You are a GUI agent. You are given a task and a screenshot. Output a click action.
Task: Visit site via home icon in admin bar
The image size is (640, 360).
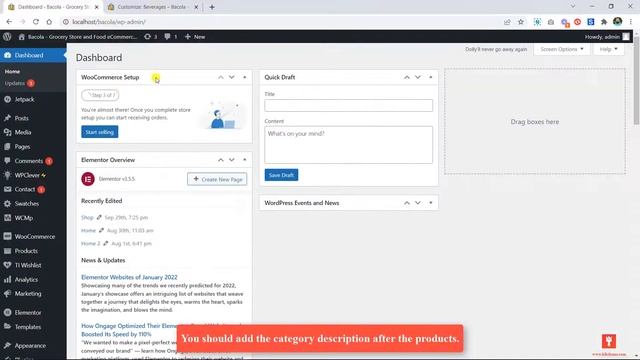[x=22, y=37]
